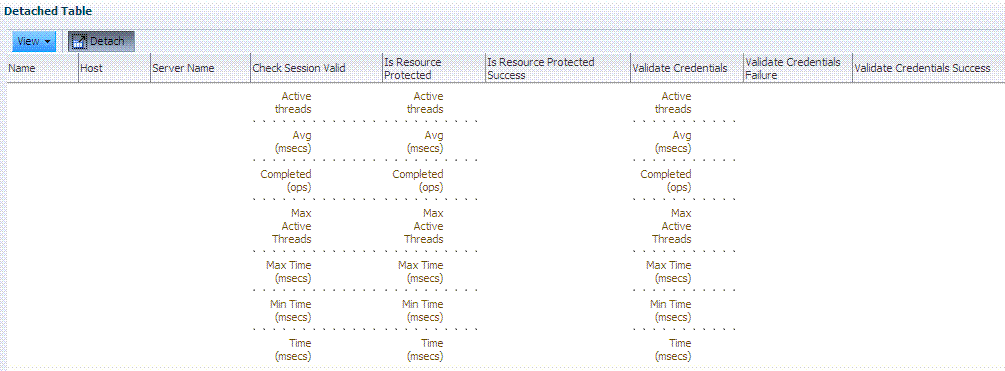
Task: Click the Validate Credentials column header
Action: click(x=686, y=68)
